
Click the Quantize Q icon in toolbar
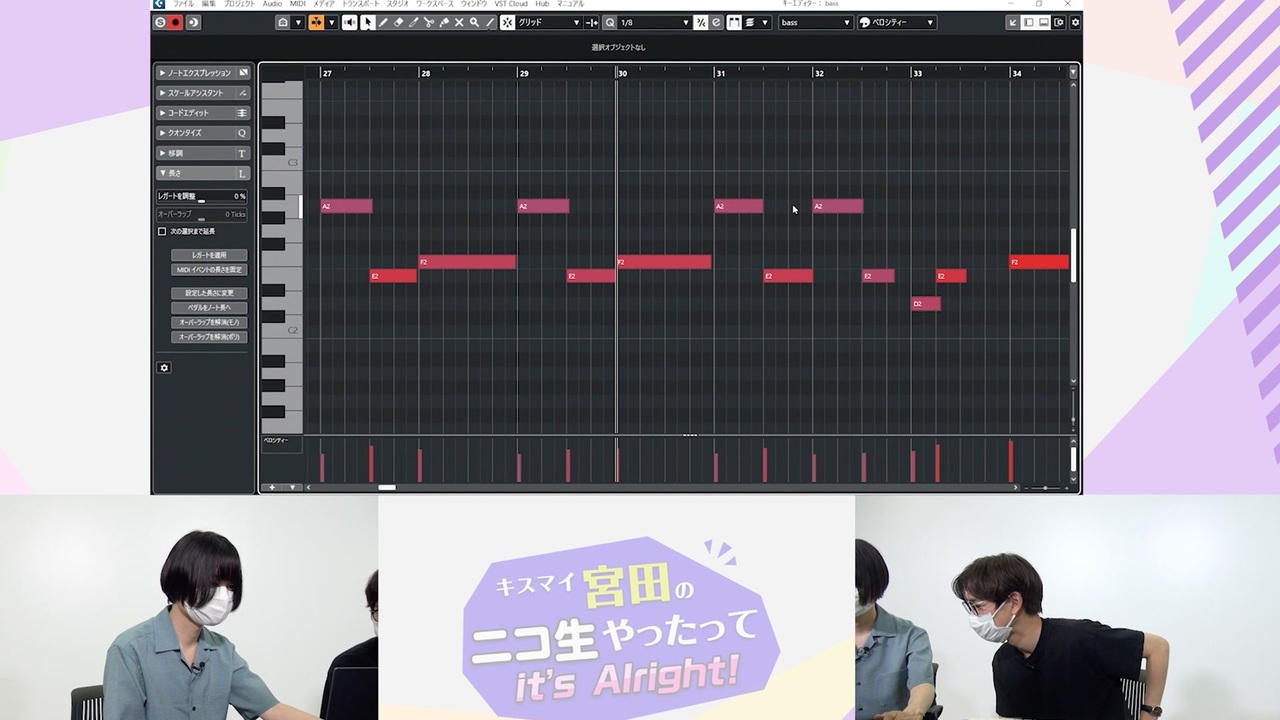coord(610,22)
